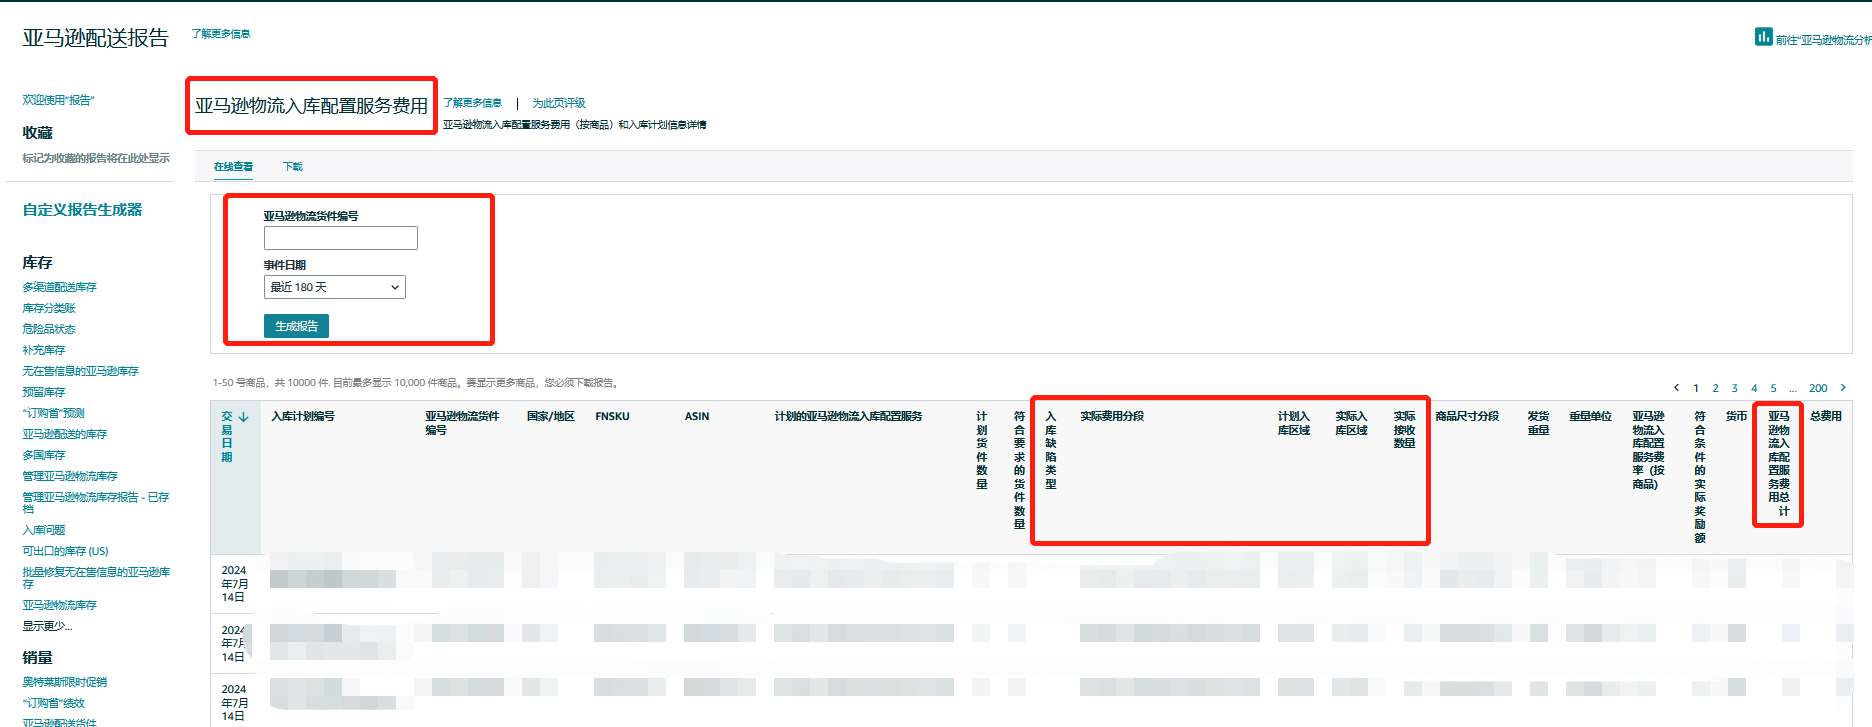Switch to the 下载 tab
The image size is (1872, 727).
(292, 167)
